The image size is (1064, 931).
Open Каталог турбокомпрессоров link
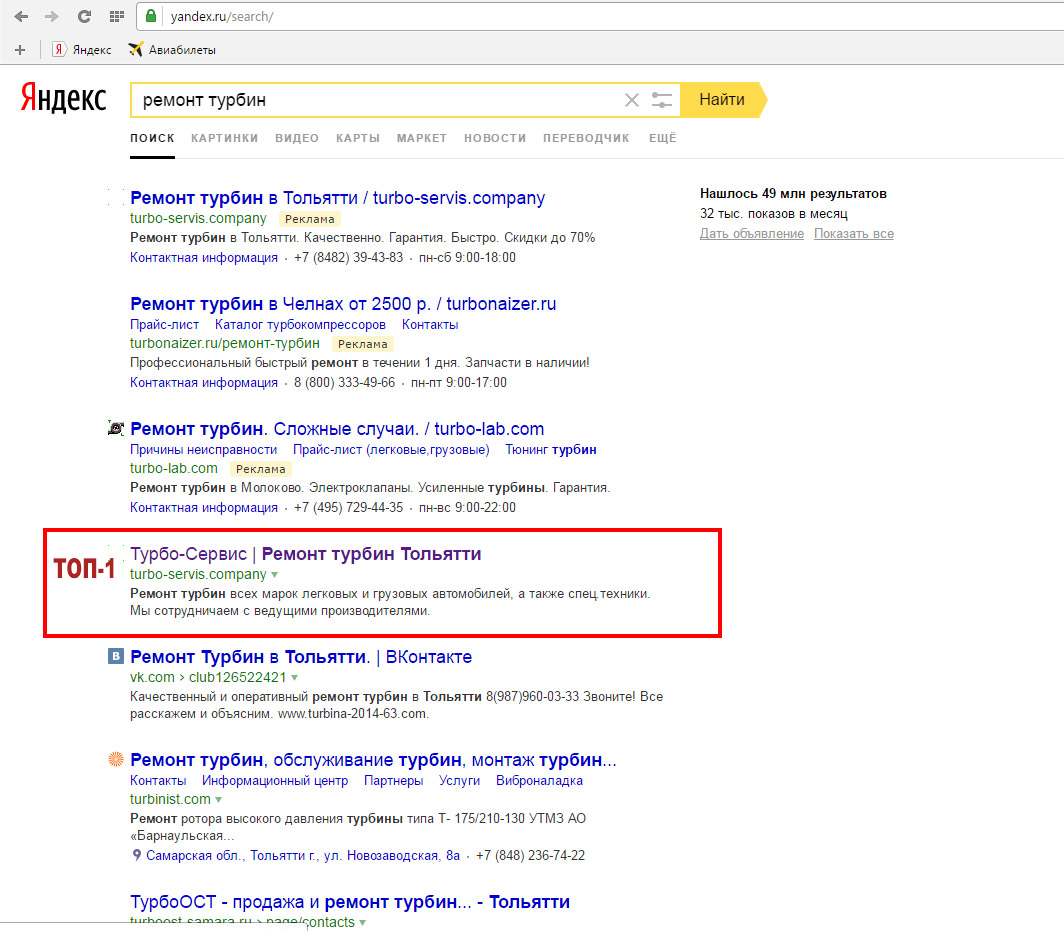pyautogui.click(x=300, y=324)
